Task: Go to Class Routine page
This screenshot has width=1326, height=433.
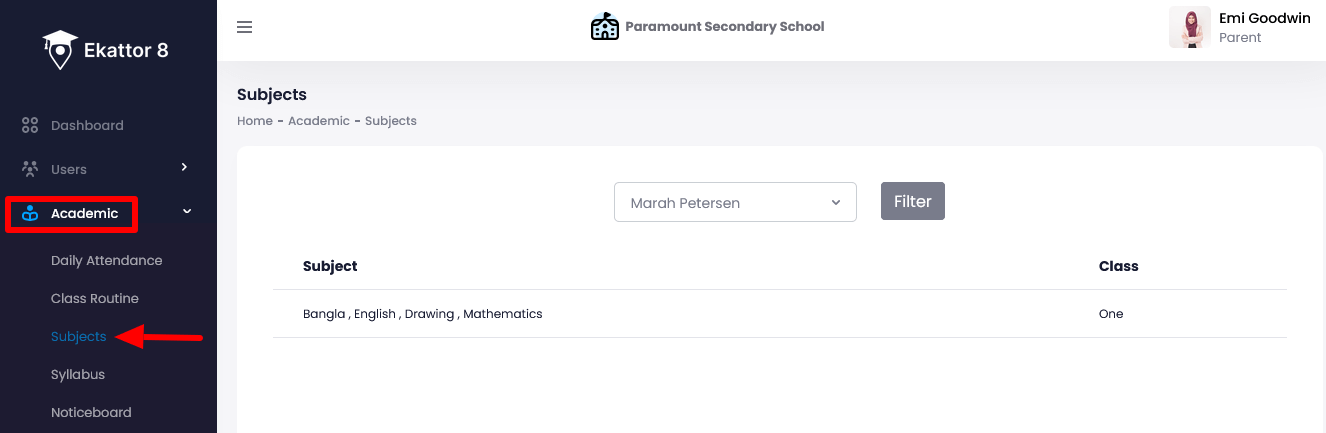Action: [95, 298]
